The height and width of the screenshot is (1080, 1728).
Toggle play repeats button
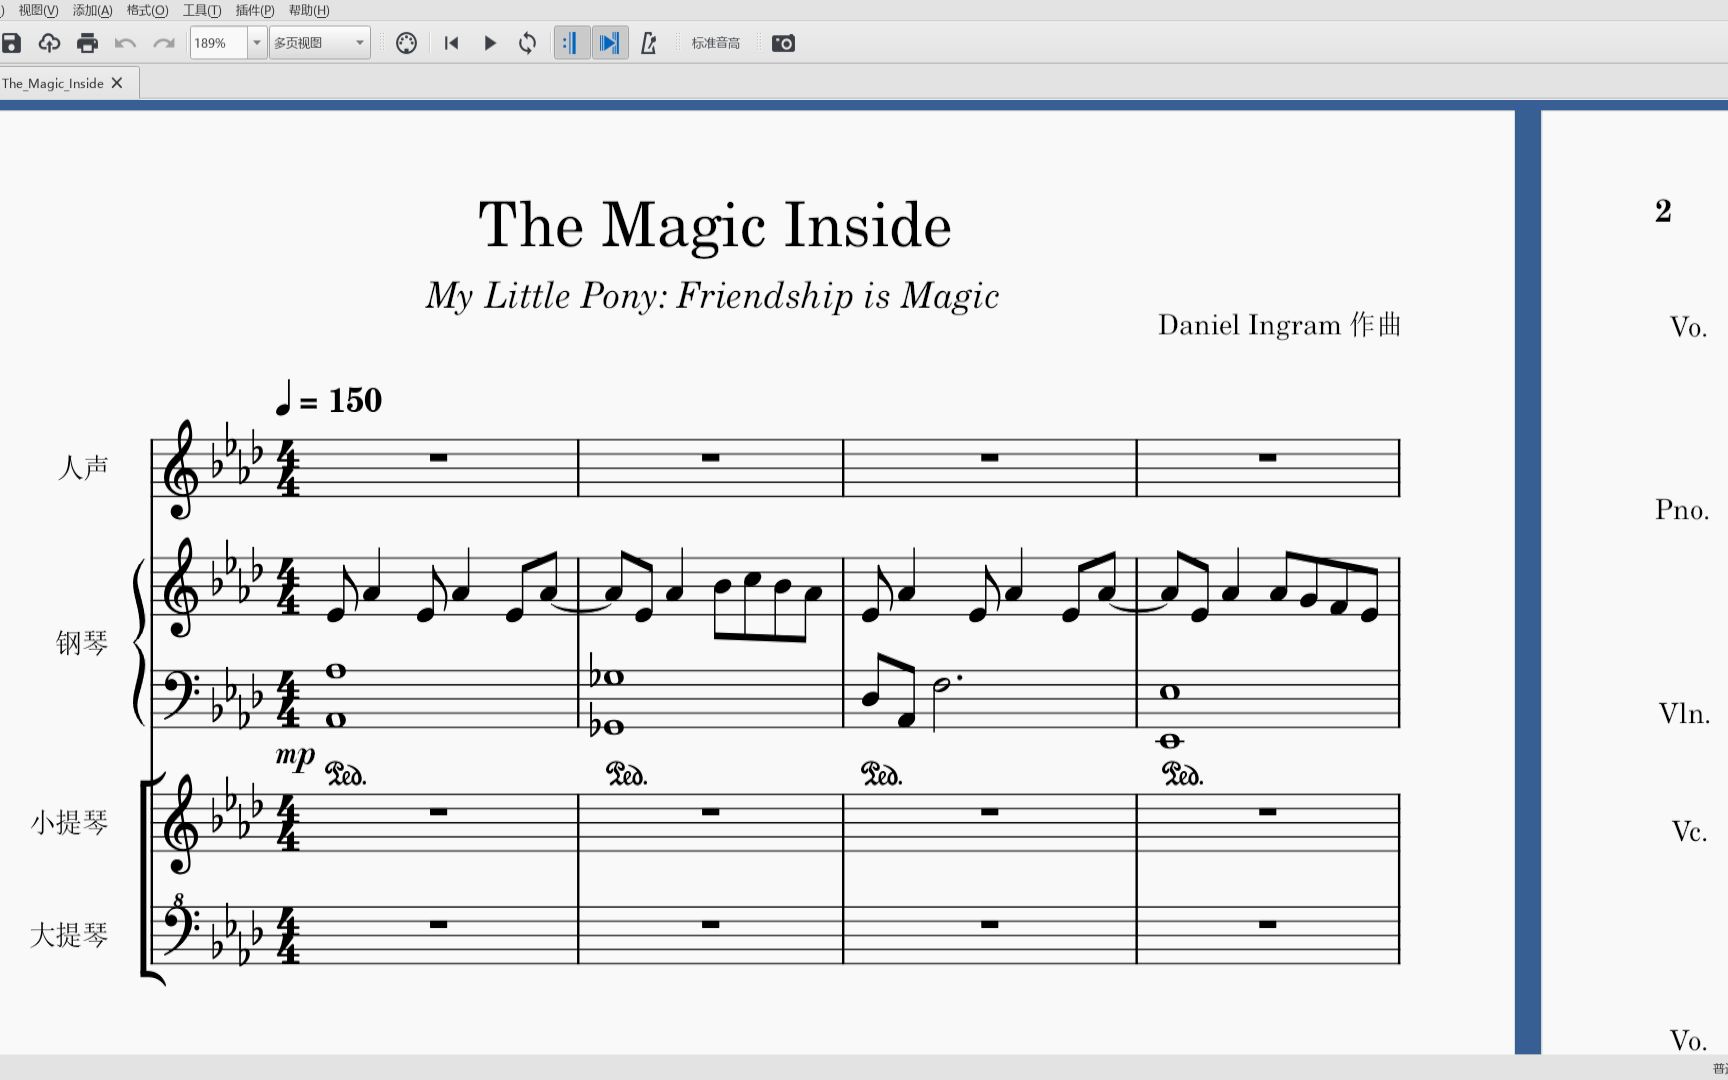(x=572, y=43)
